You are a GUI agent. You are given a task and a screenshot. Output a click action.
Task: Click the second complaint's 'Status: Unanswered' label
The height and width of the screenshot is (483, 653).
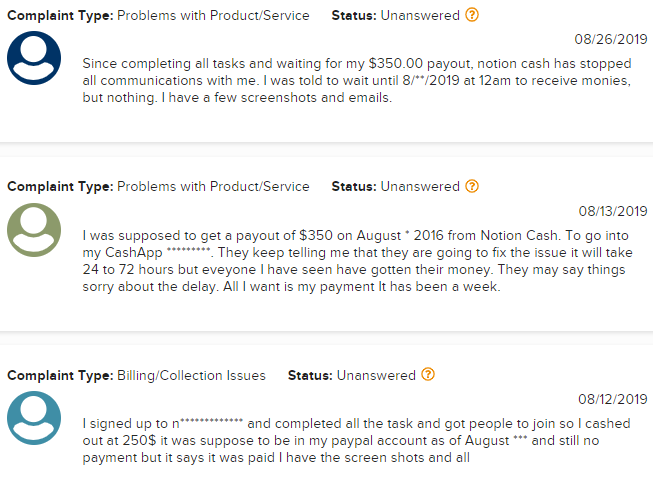pyautogui.click(x=396, y=187)
